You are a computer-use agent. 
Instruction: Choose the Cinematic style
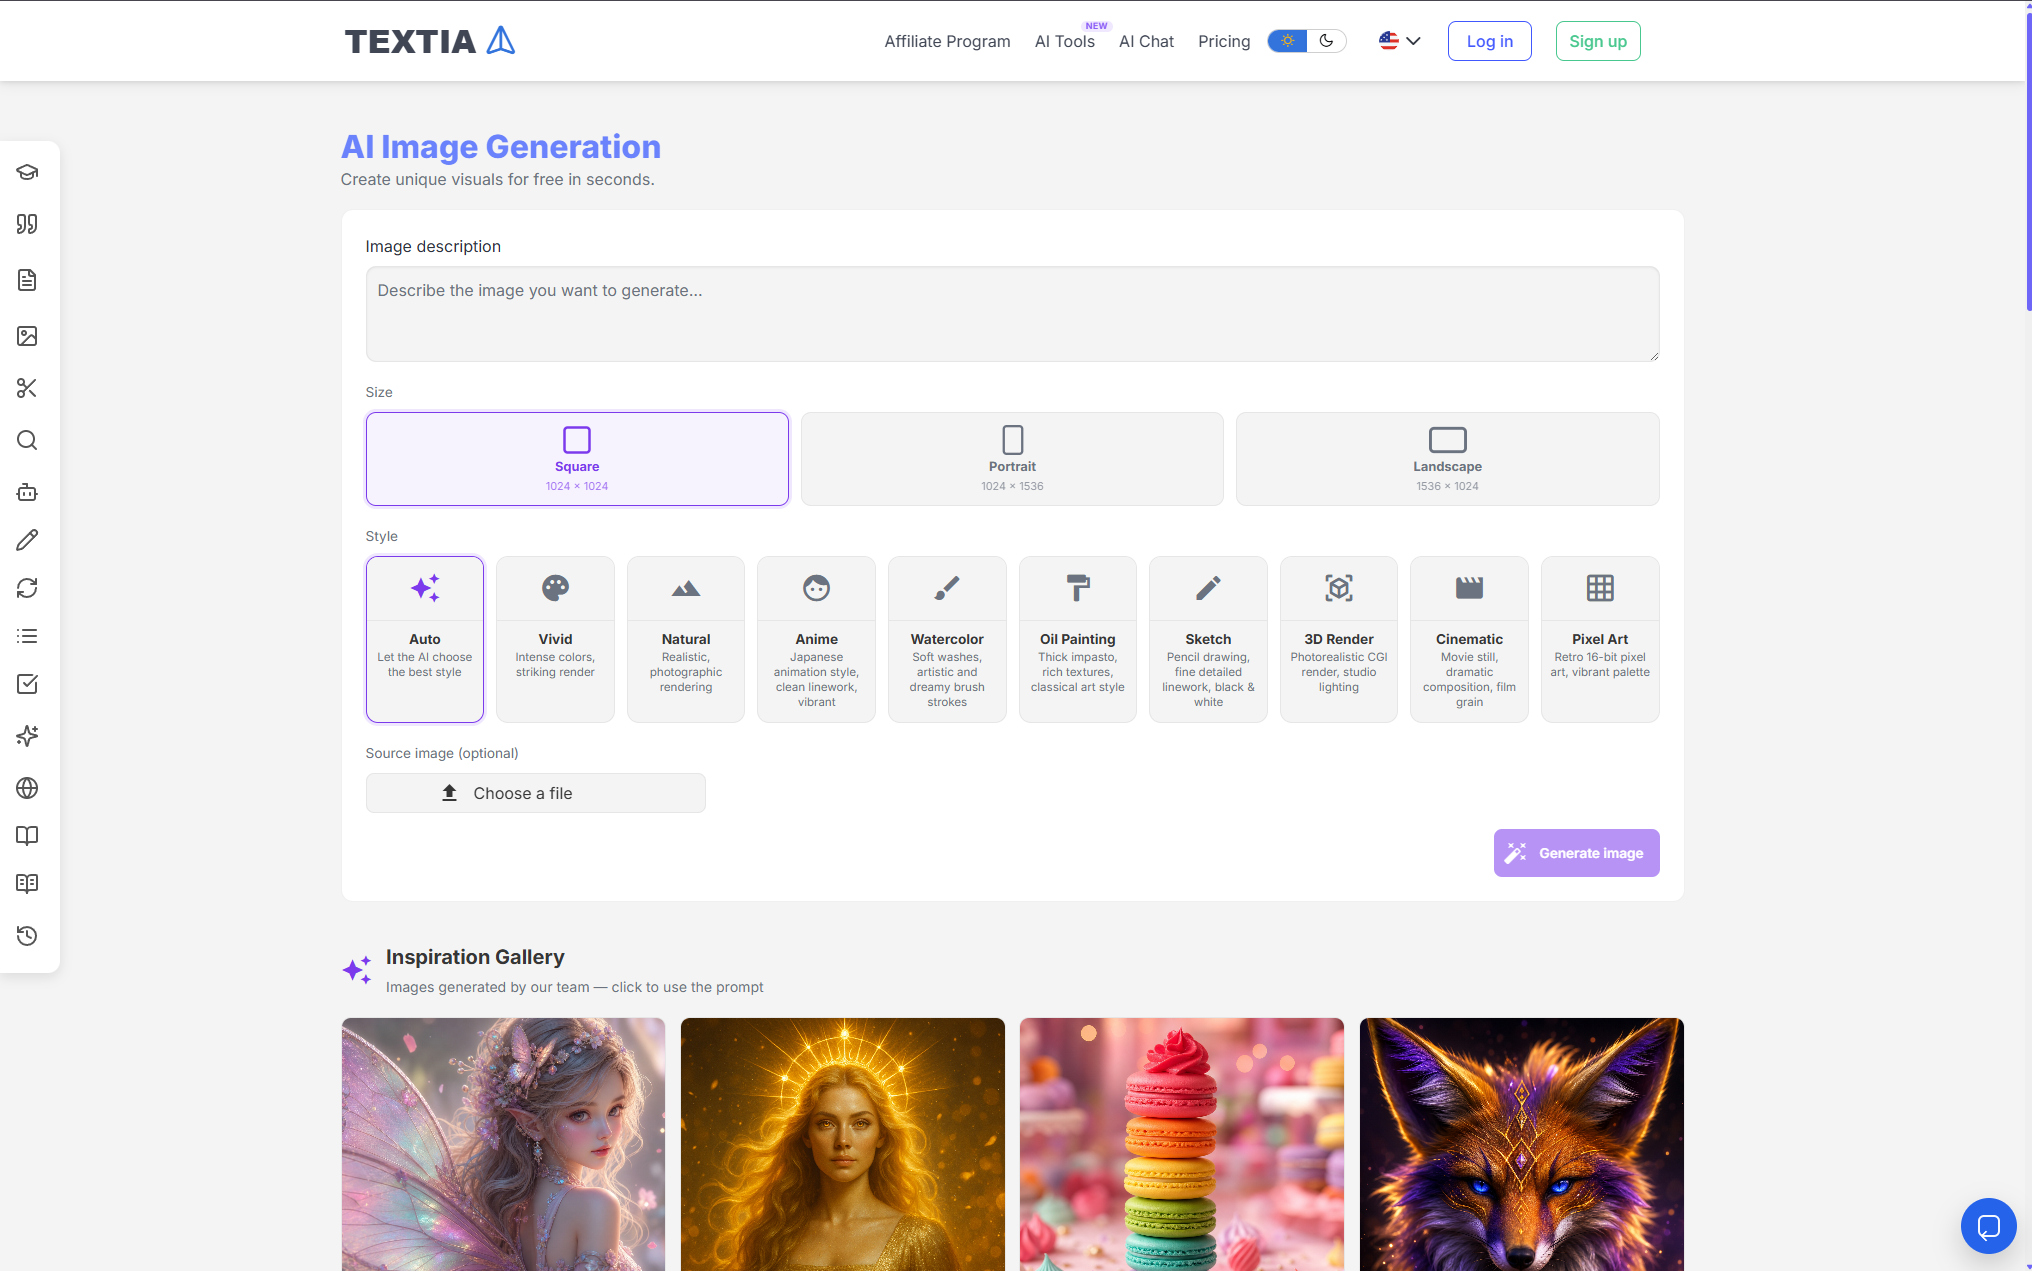coord(1469,639)
